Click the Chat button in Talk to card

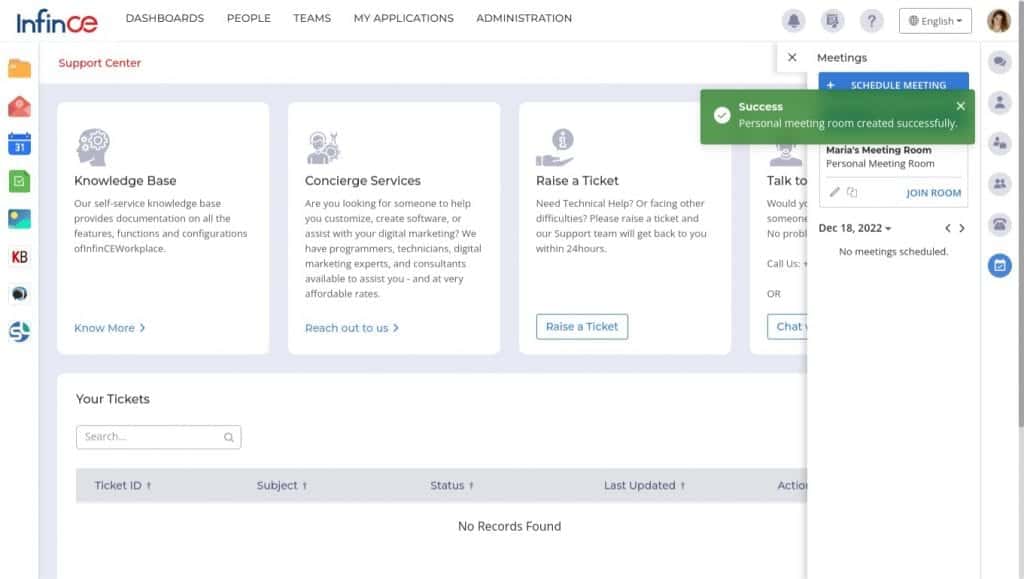click(788, 326)
